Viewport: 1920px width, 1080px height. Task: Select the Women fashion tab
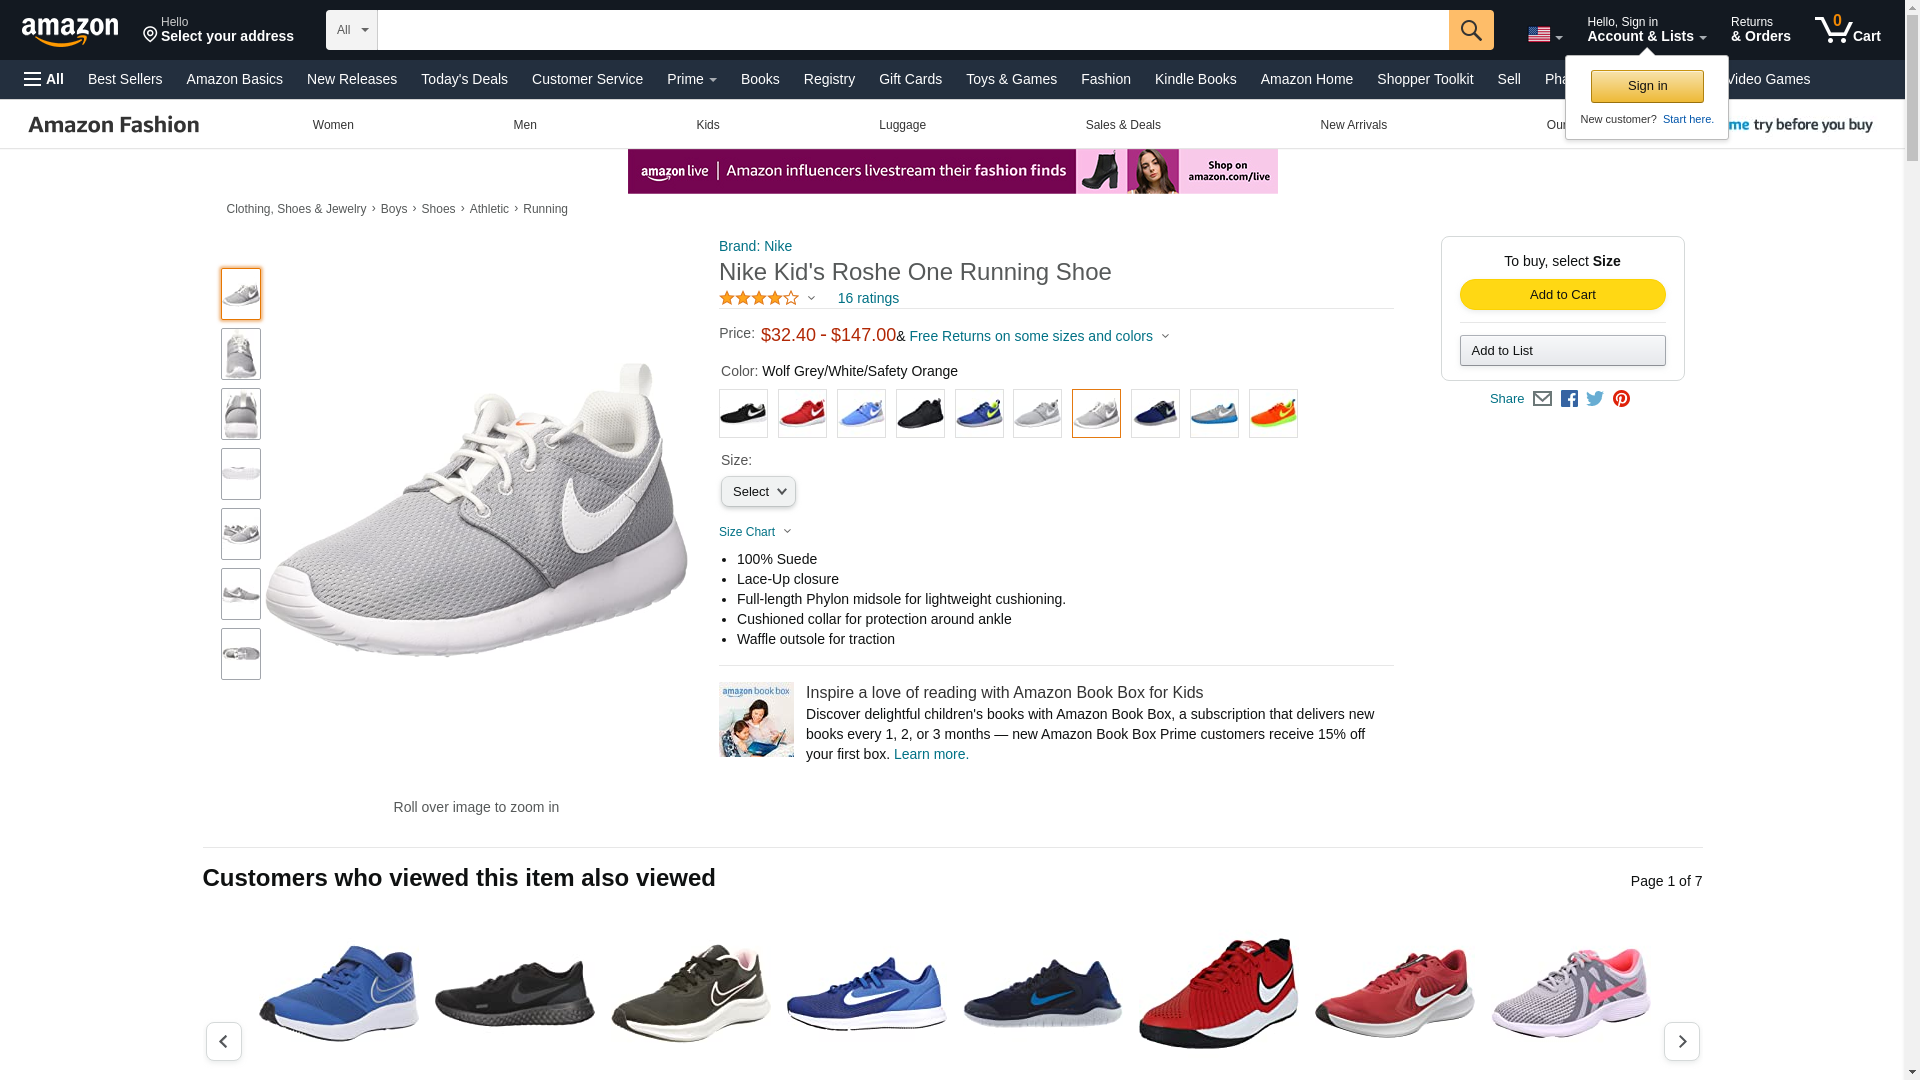(333, 125)
